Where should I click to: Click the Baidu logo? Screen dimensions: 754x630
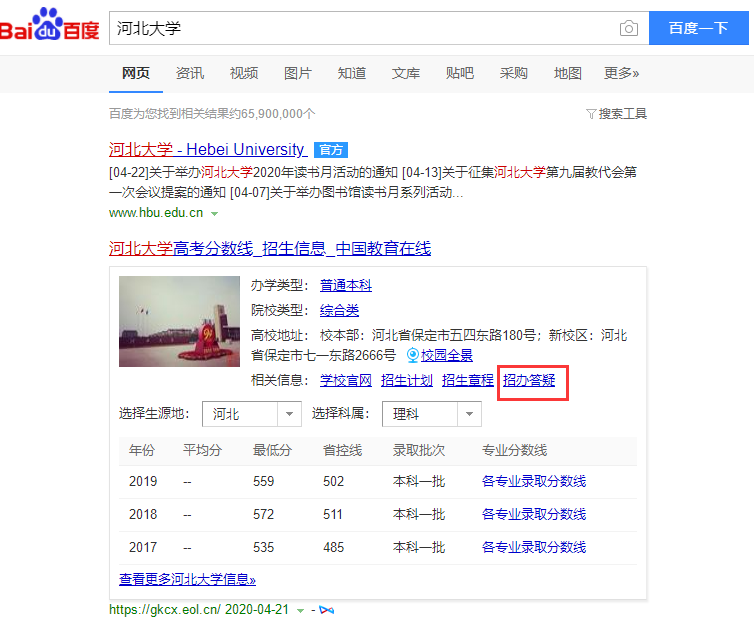pos(50,27)
